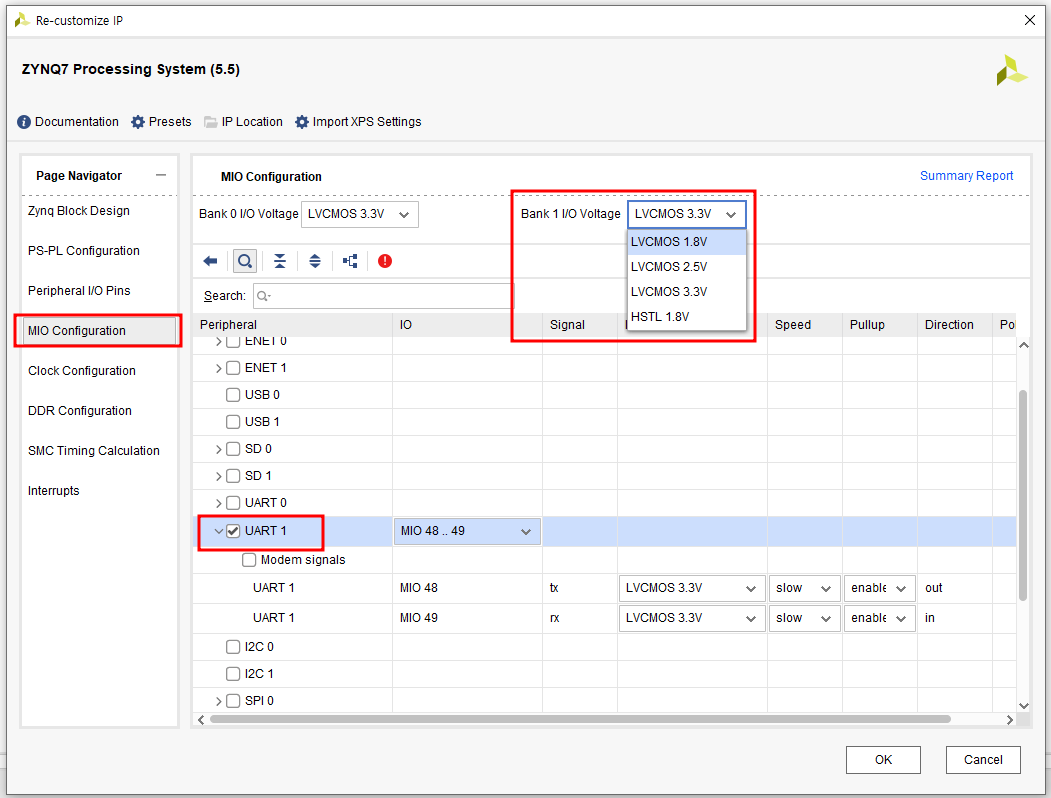Click the red error indicator icon
The width and height of the screenshot is (1051, 798).
385,261
